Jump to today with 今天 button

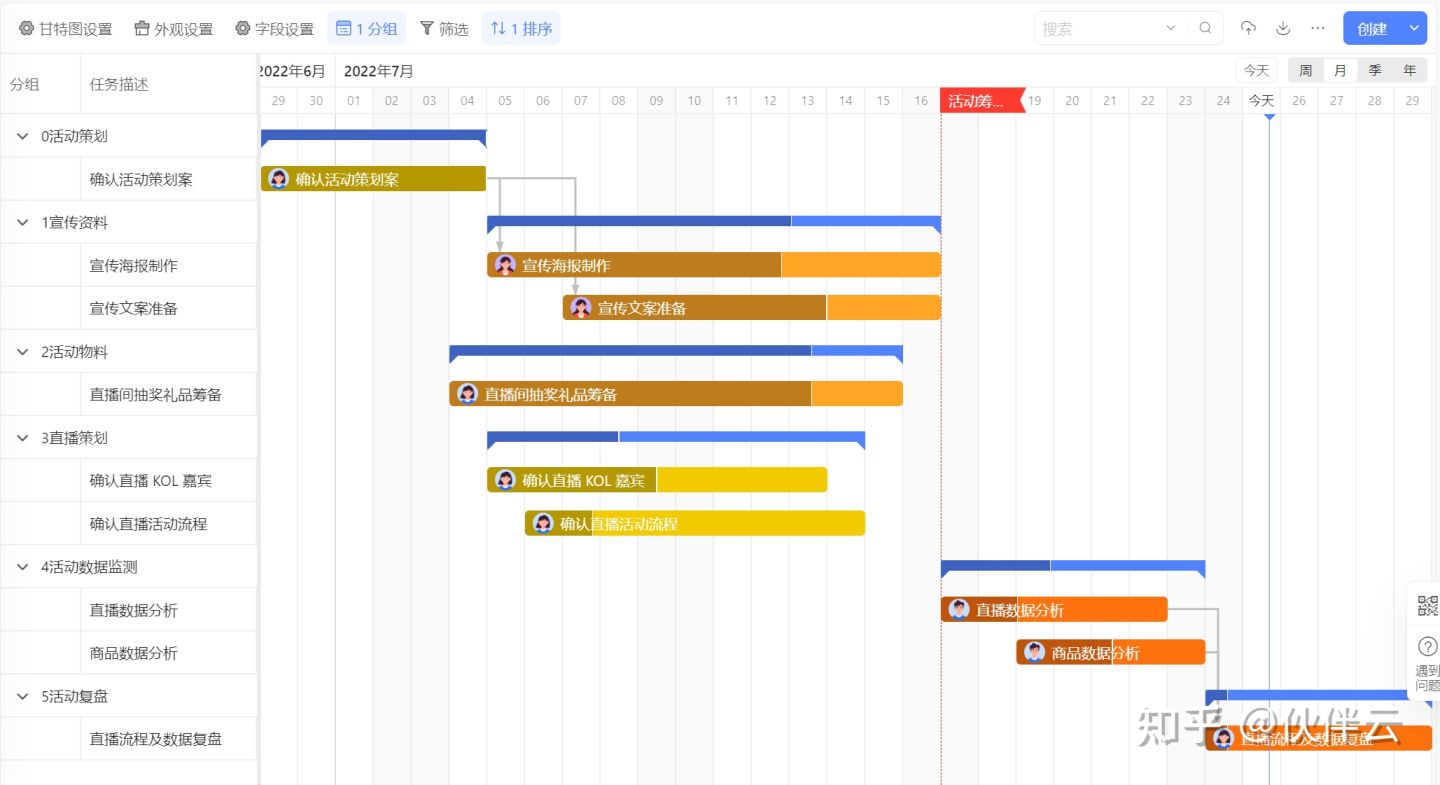pyautogui.click(x=1256, y=70)
